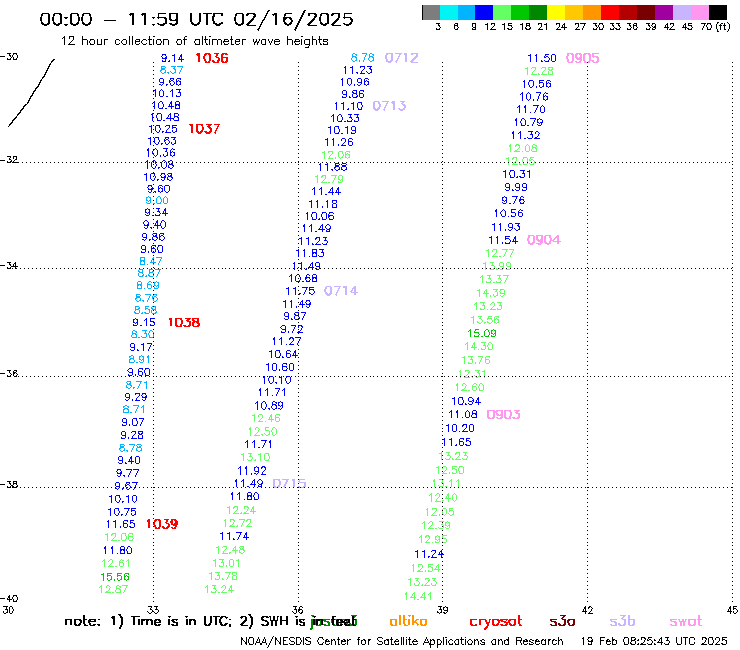Click the lavender time label 0713
The height and width of the screenshot is (650, 740).
tap(389, 106)
